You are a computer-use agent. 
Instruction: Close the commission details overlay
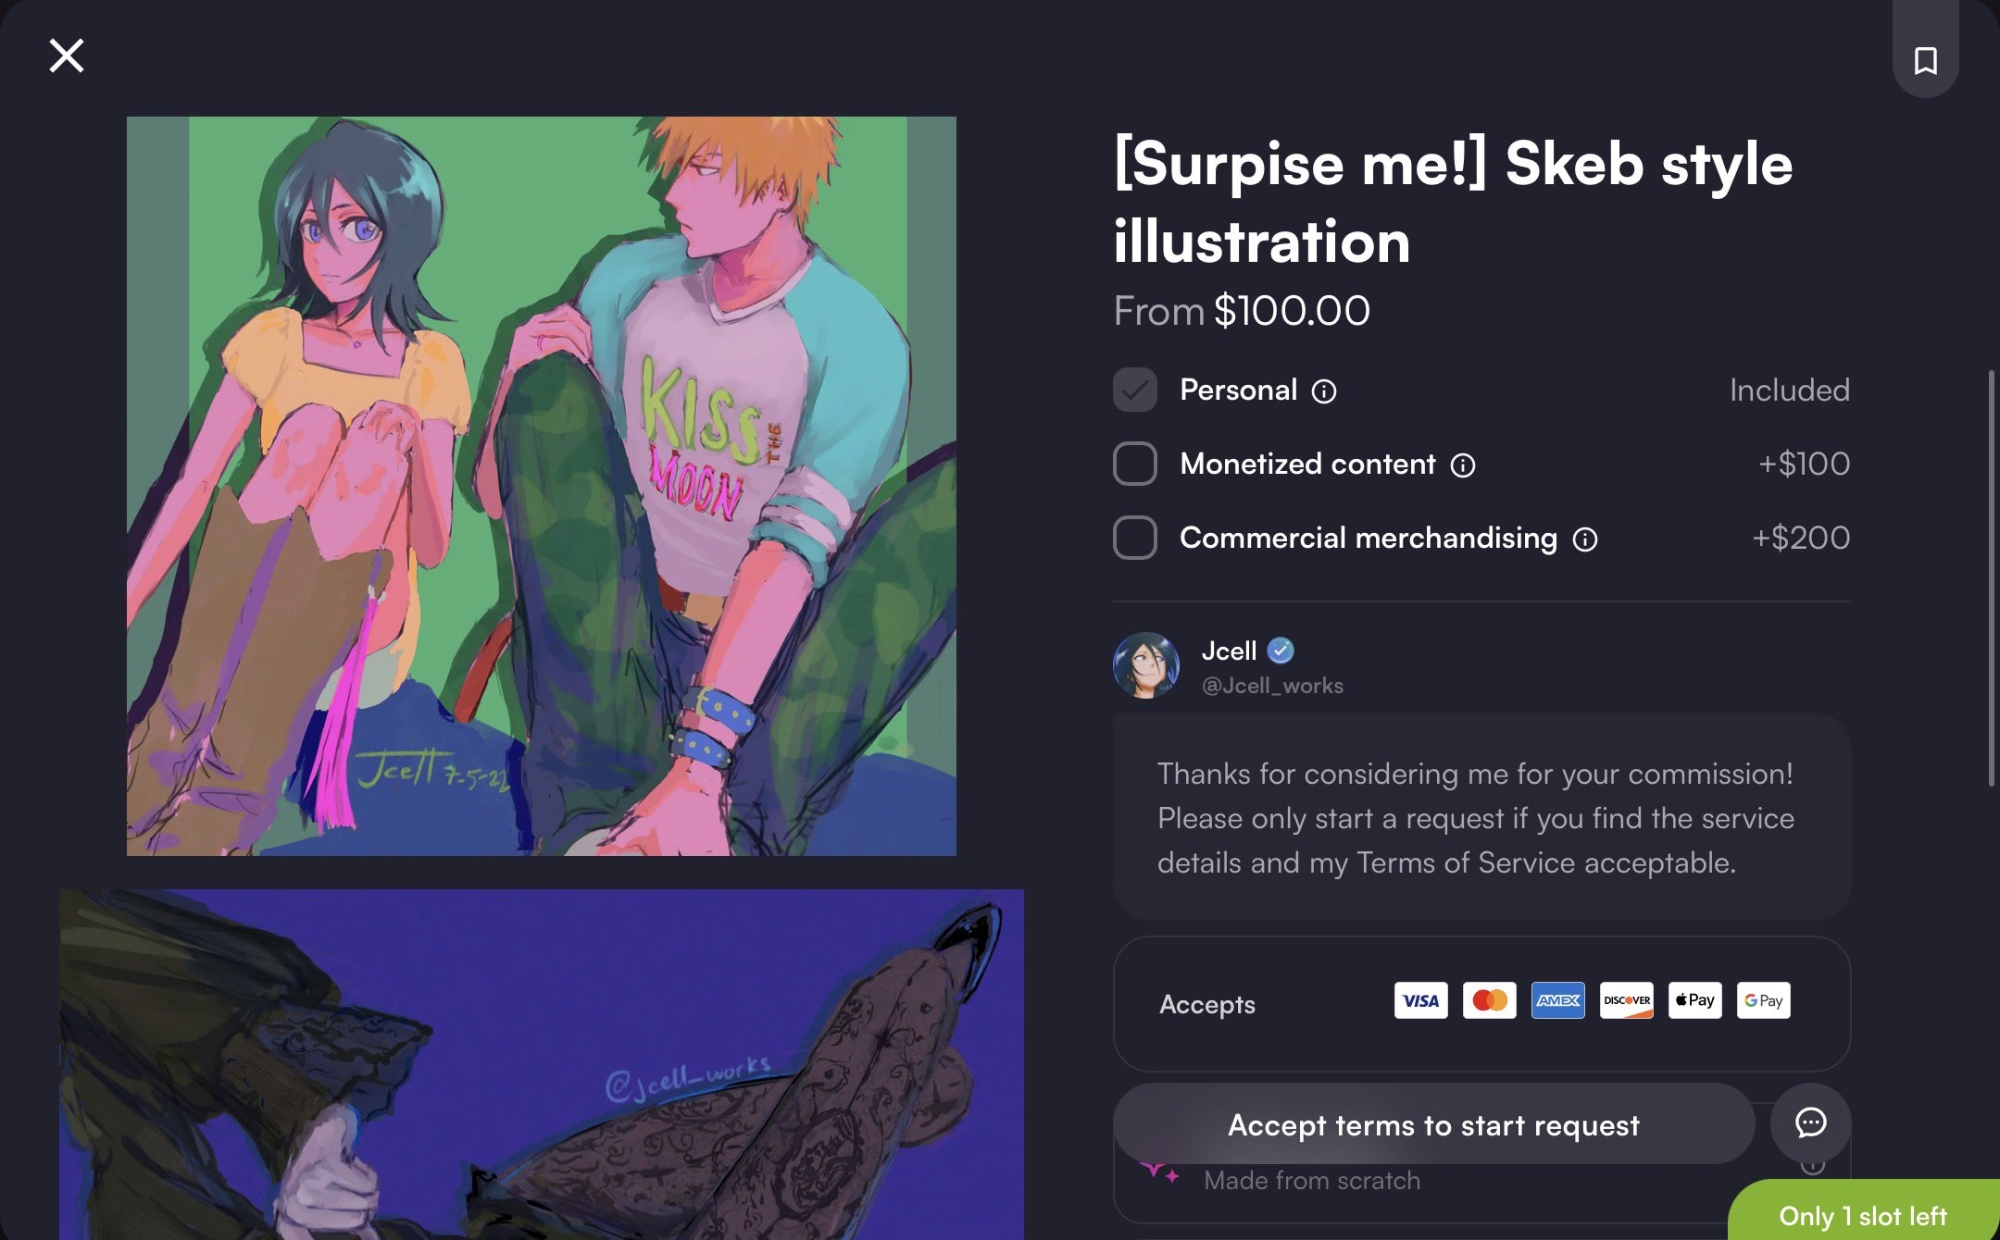[x=67, y=56]
